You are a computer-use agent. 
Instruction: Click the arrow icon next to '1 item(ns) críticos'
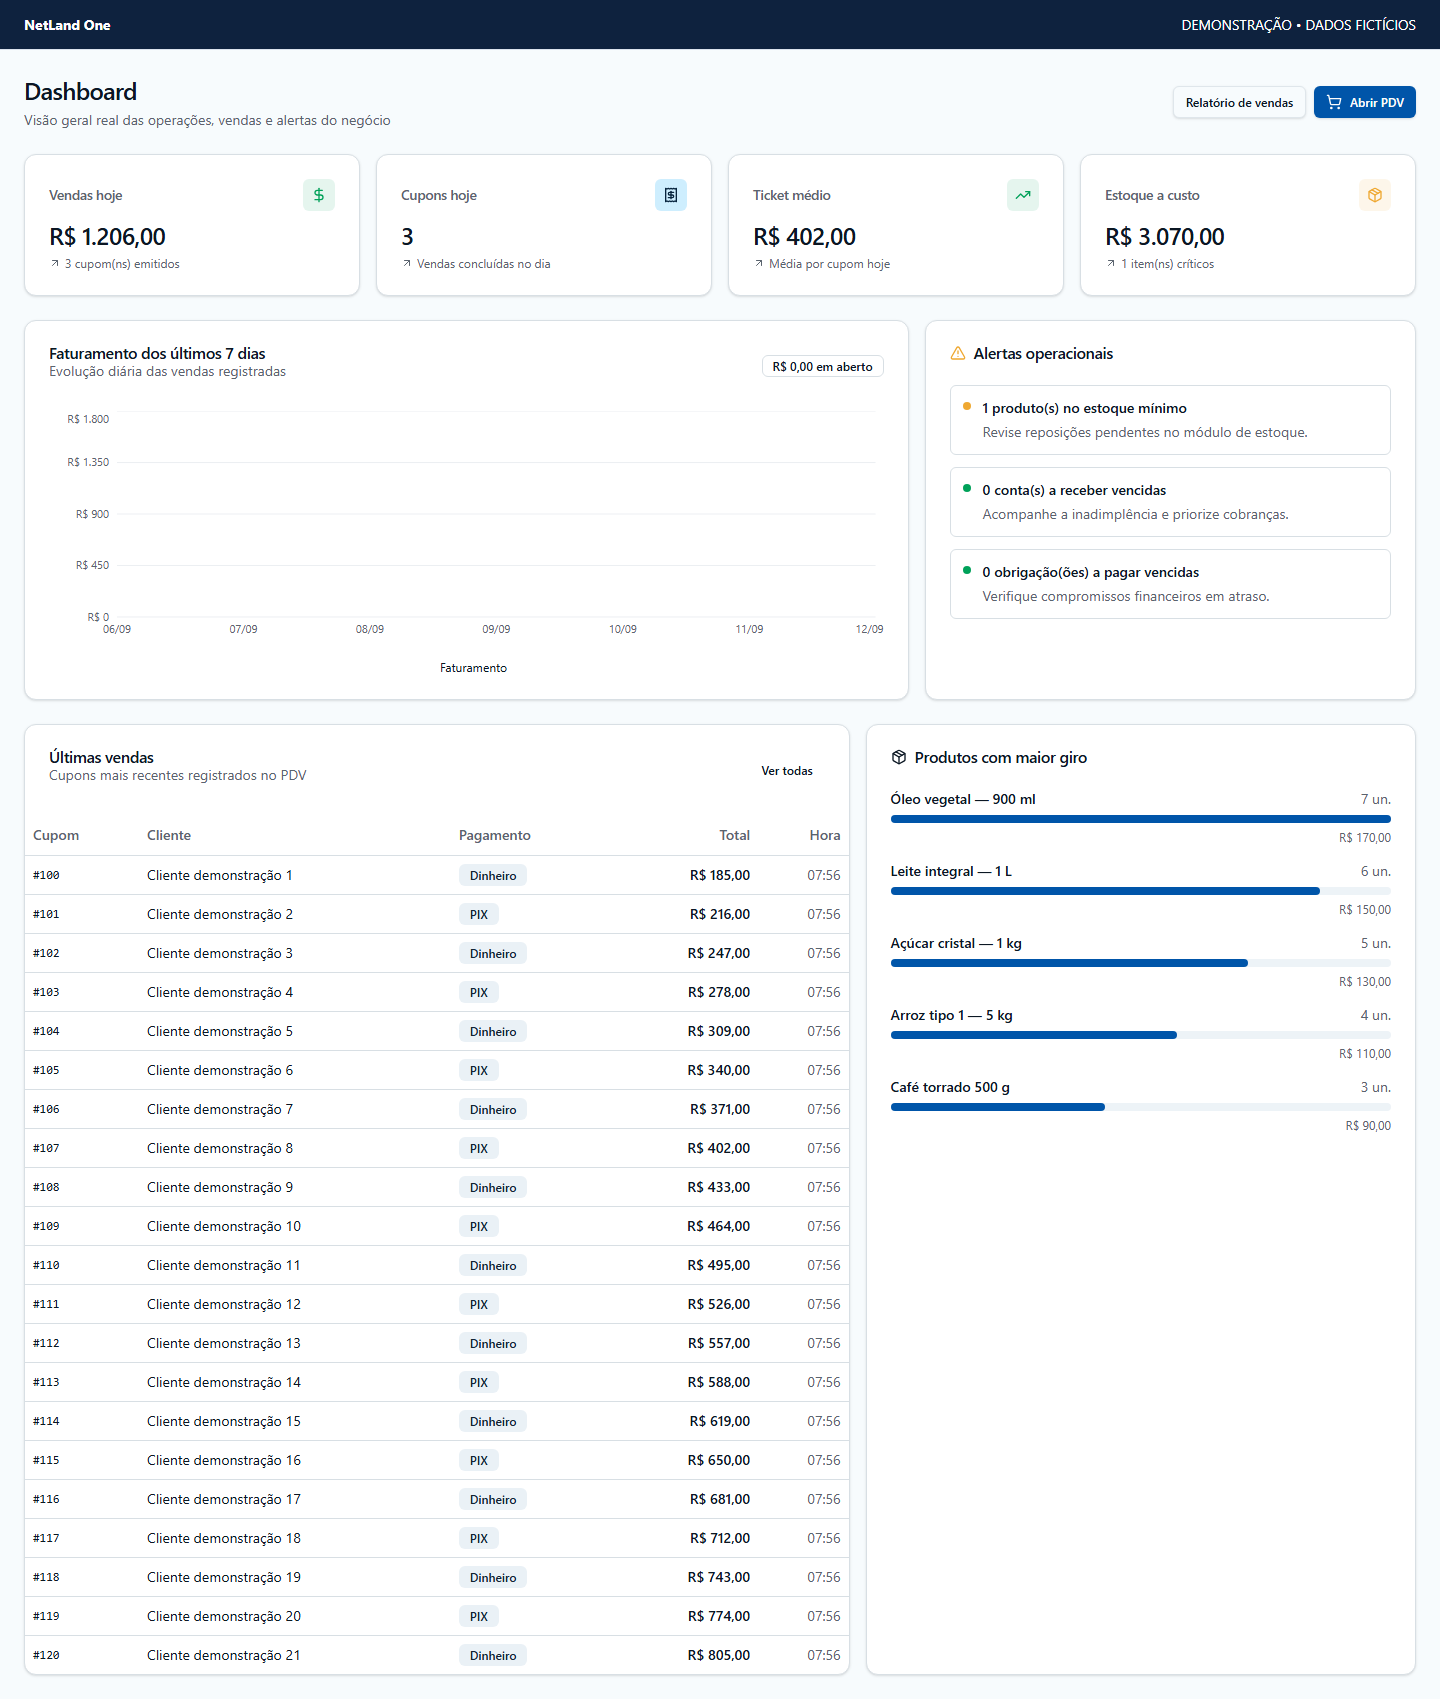tap(1111, 264)
